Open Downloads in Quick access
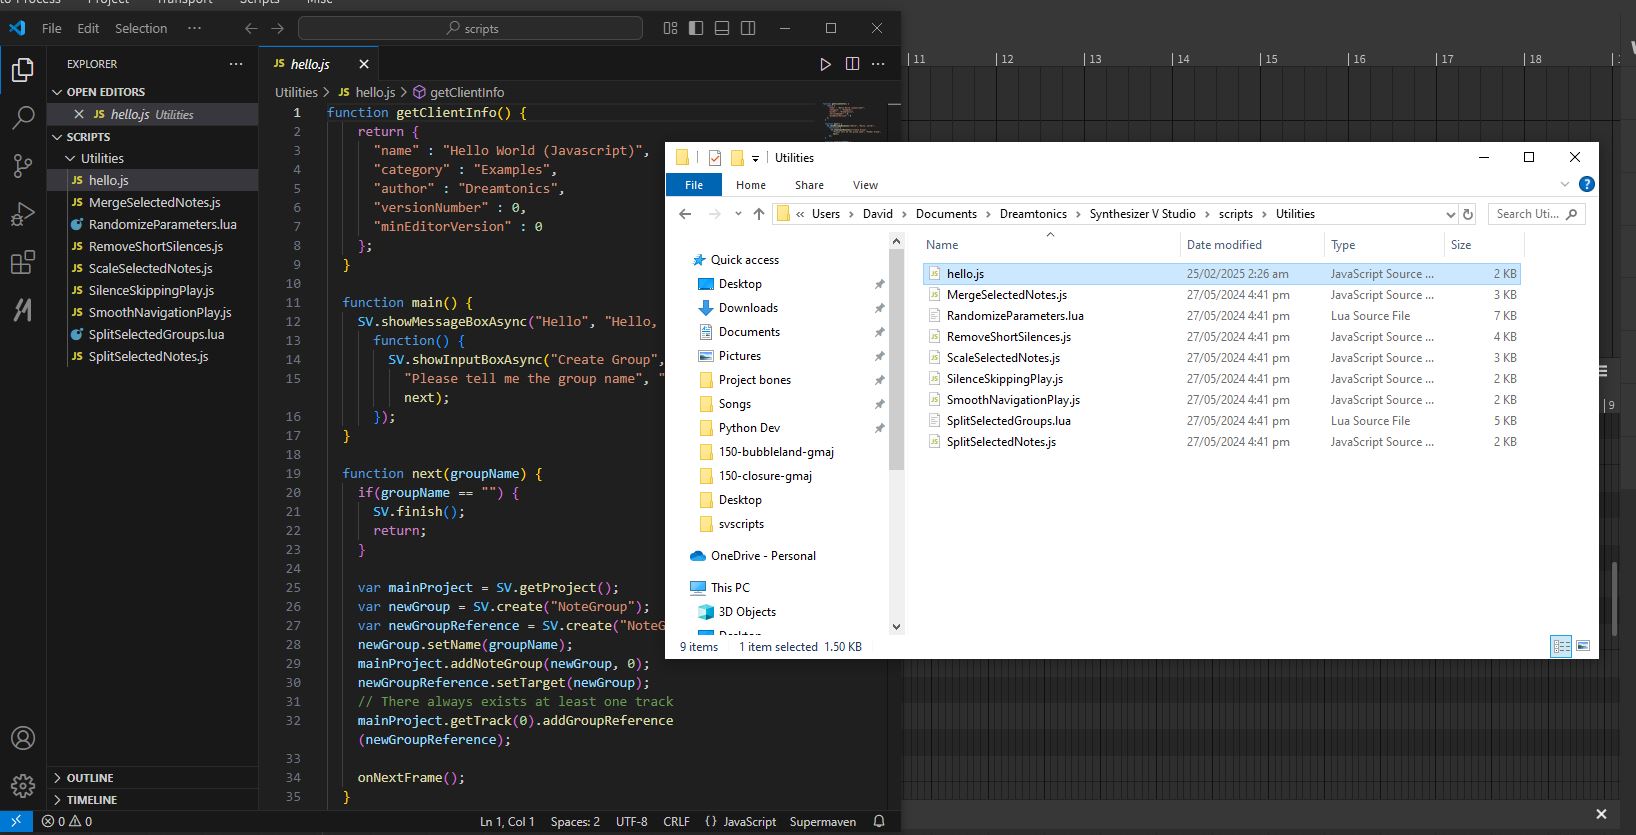 tap(748, 308)
